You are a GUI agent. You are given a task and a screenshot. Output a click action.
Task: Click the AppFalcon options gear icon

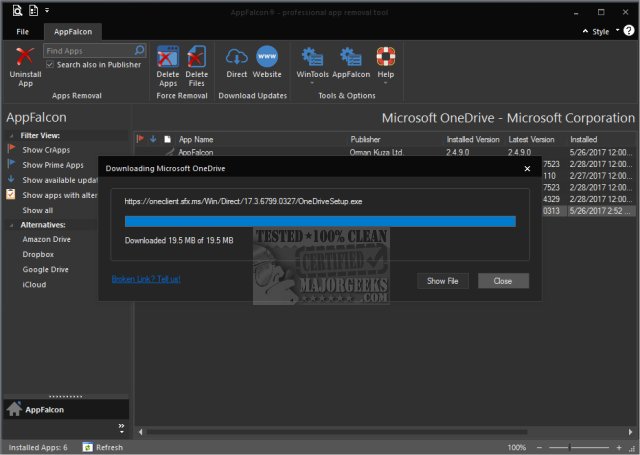(x=350, y=56)
